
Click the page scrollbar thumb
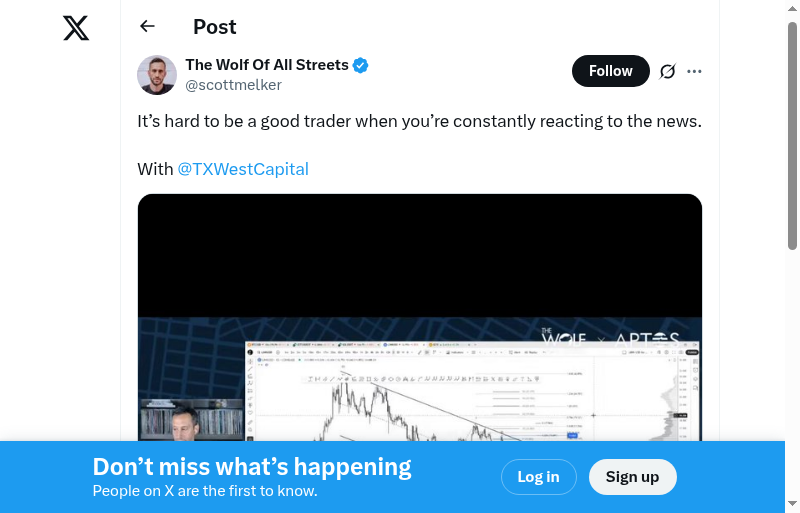[x=792, y=135]
